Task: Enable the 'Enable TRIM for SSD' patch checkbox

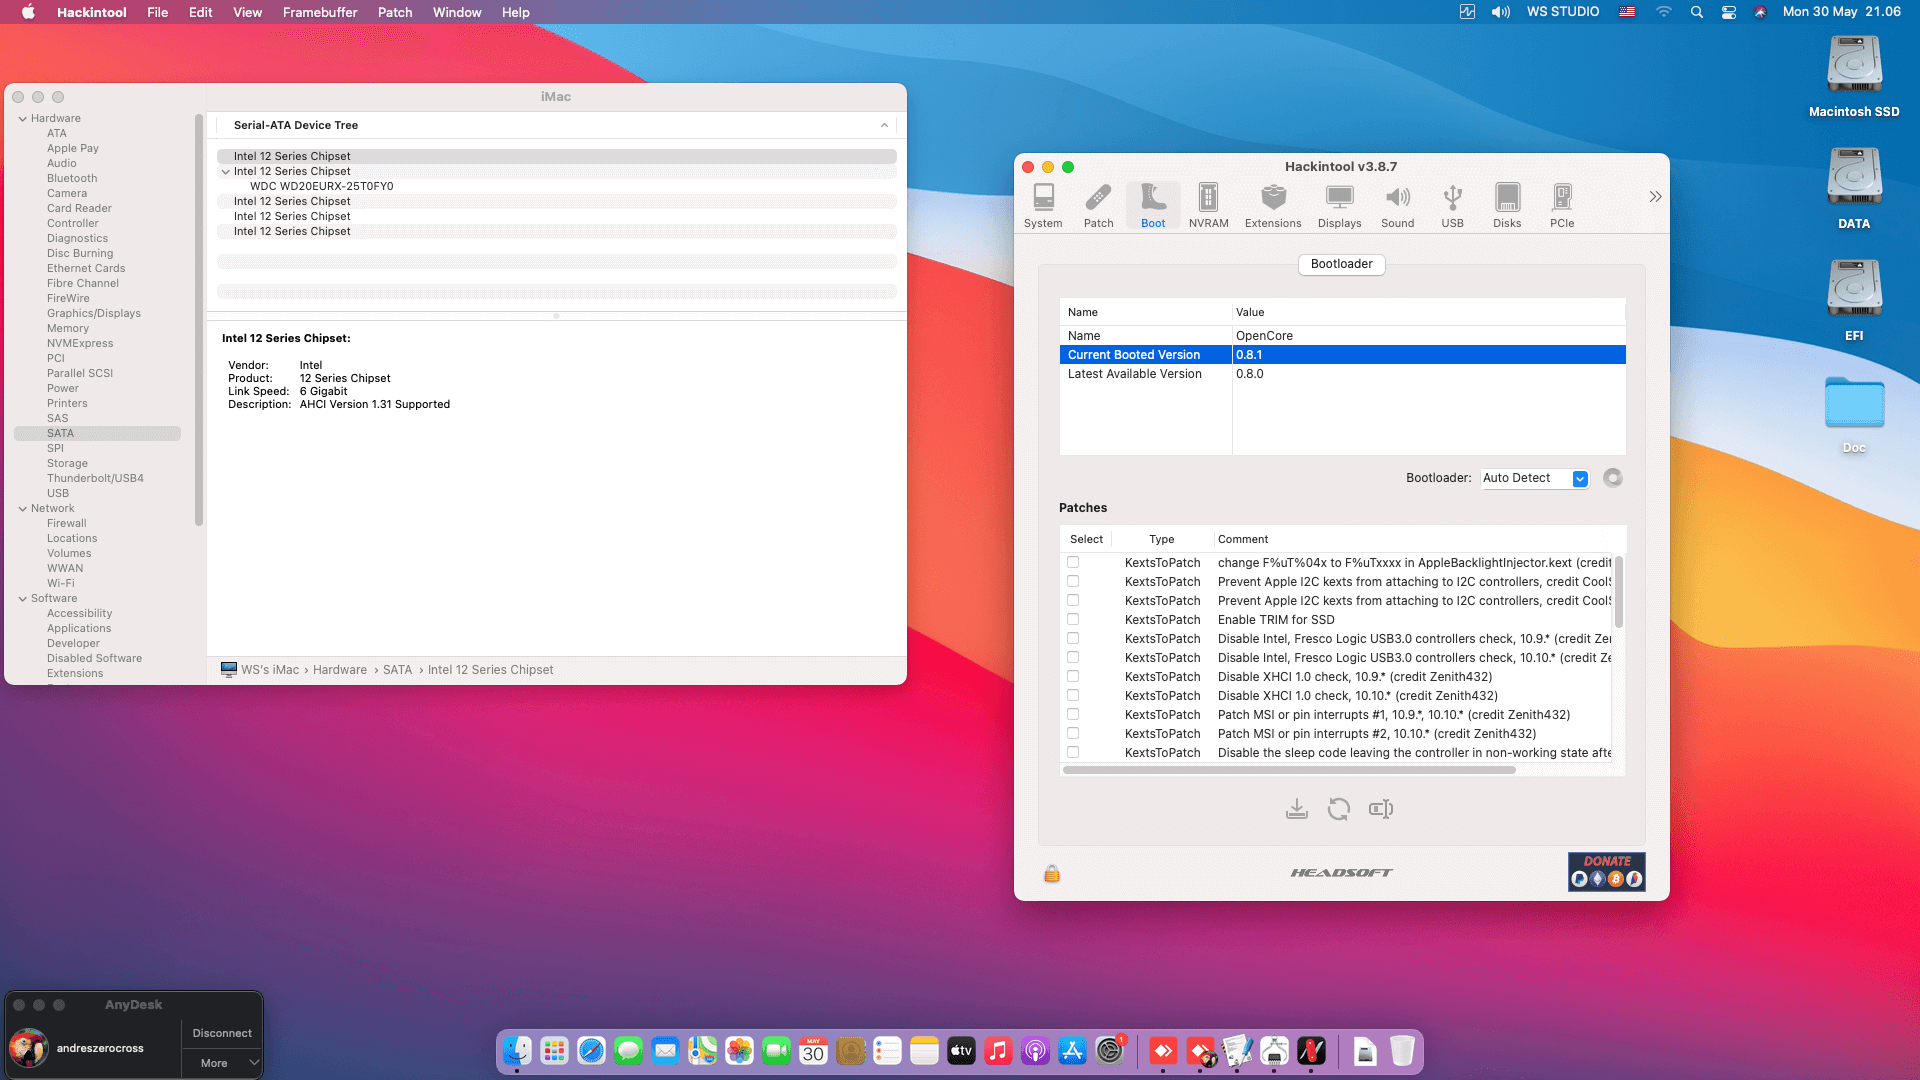Action: click(1073, 620)
